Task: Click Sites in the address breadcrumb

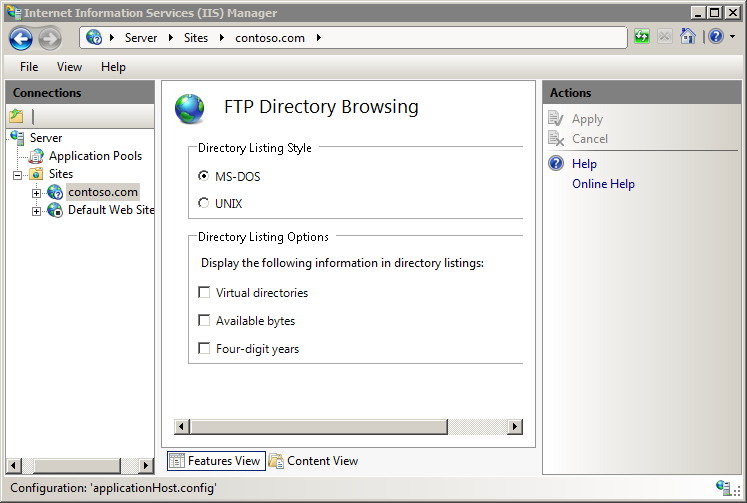Action: 196,38
